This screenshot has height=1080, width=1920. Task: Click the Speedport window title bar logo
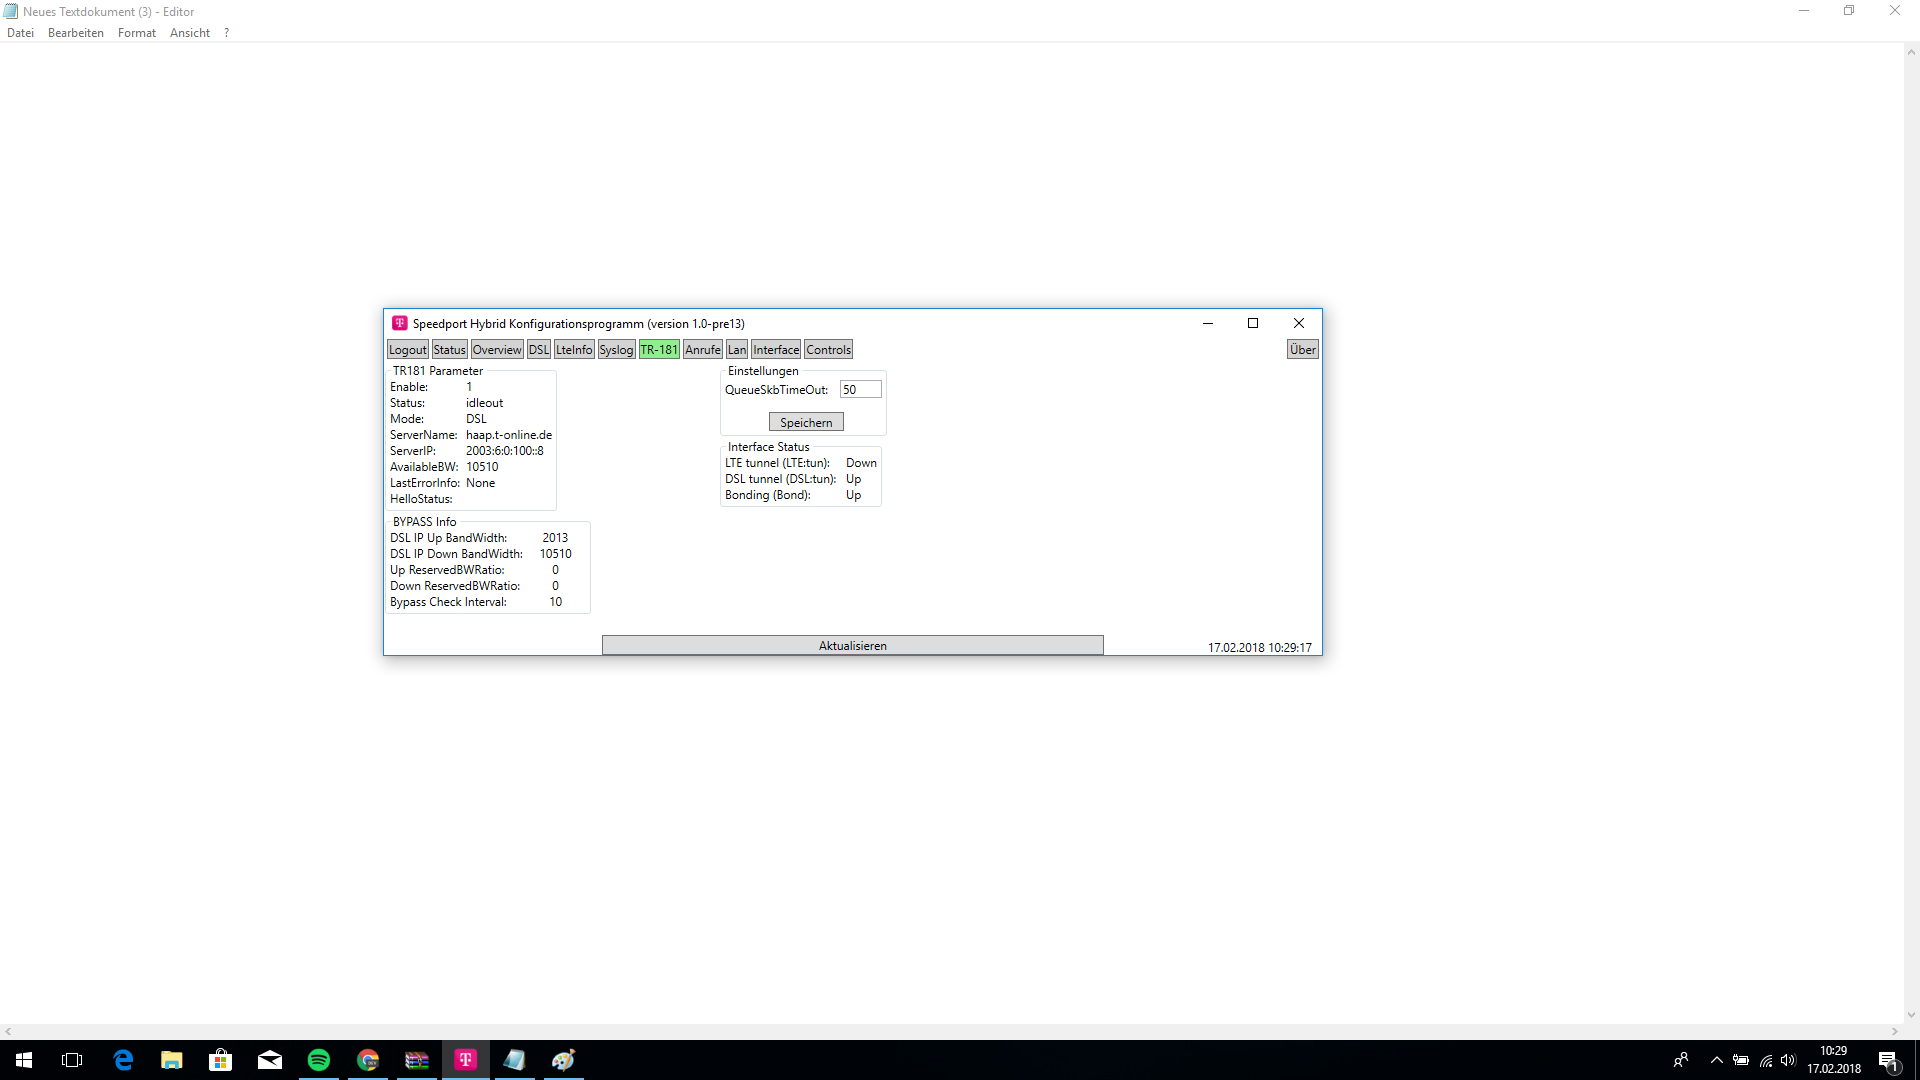[400, 323]
